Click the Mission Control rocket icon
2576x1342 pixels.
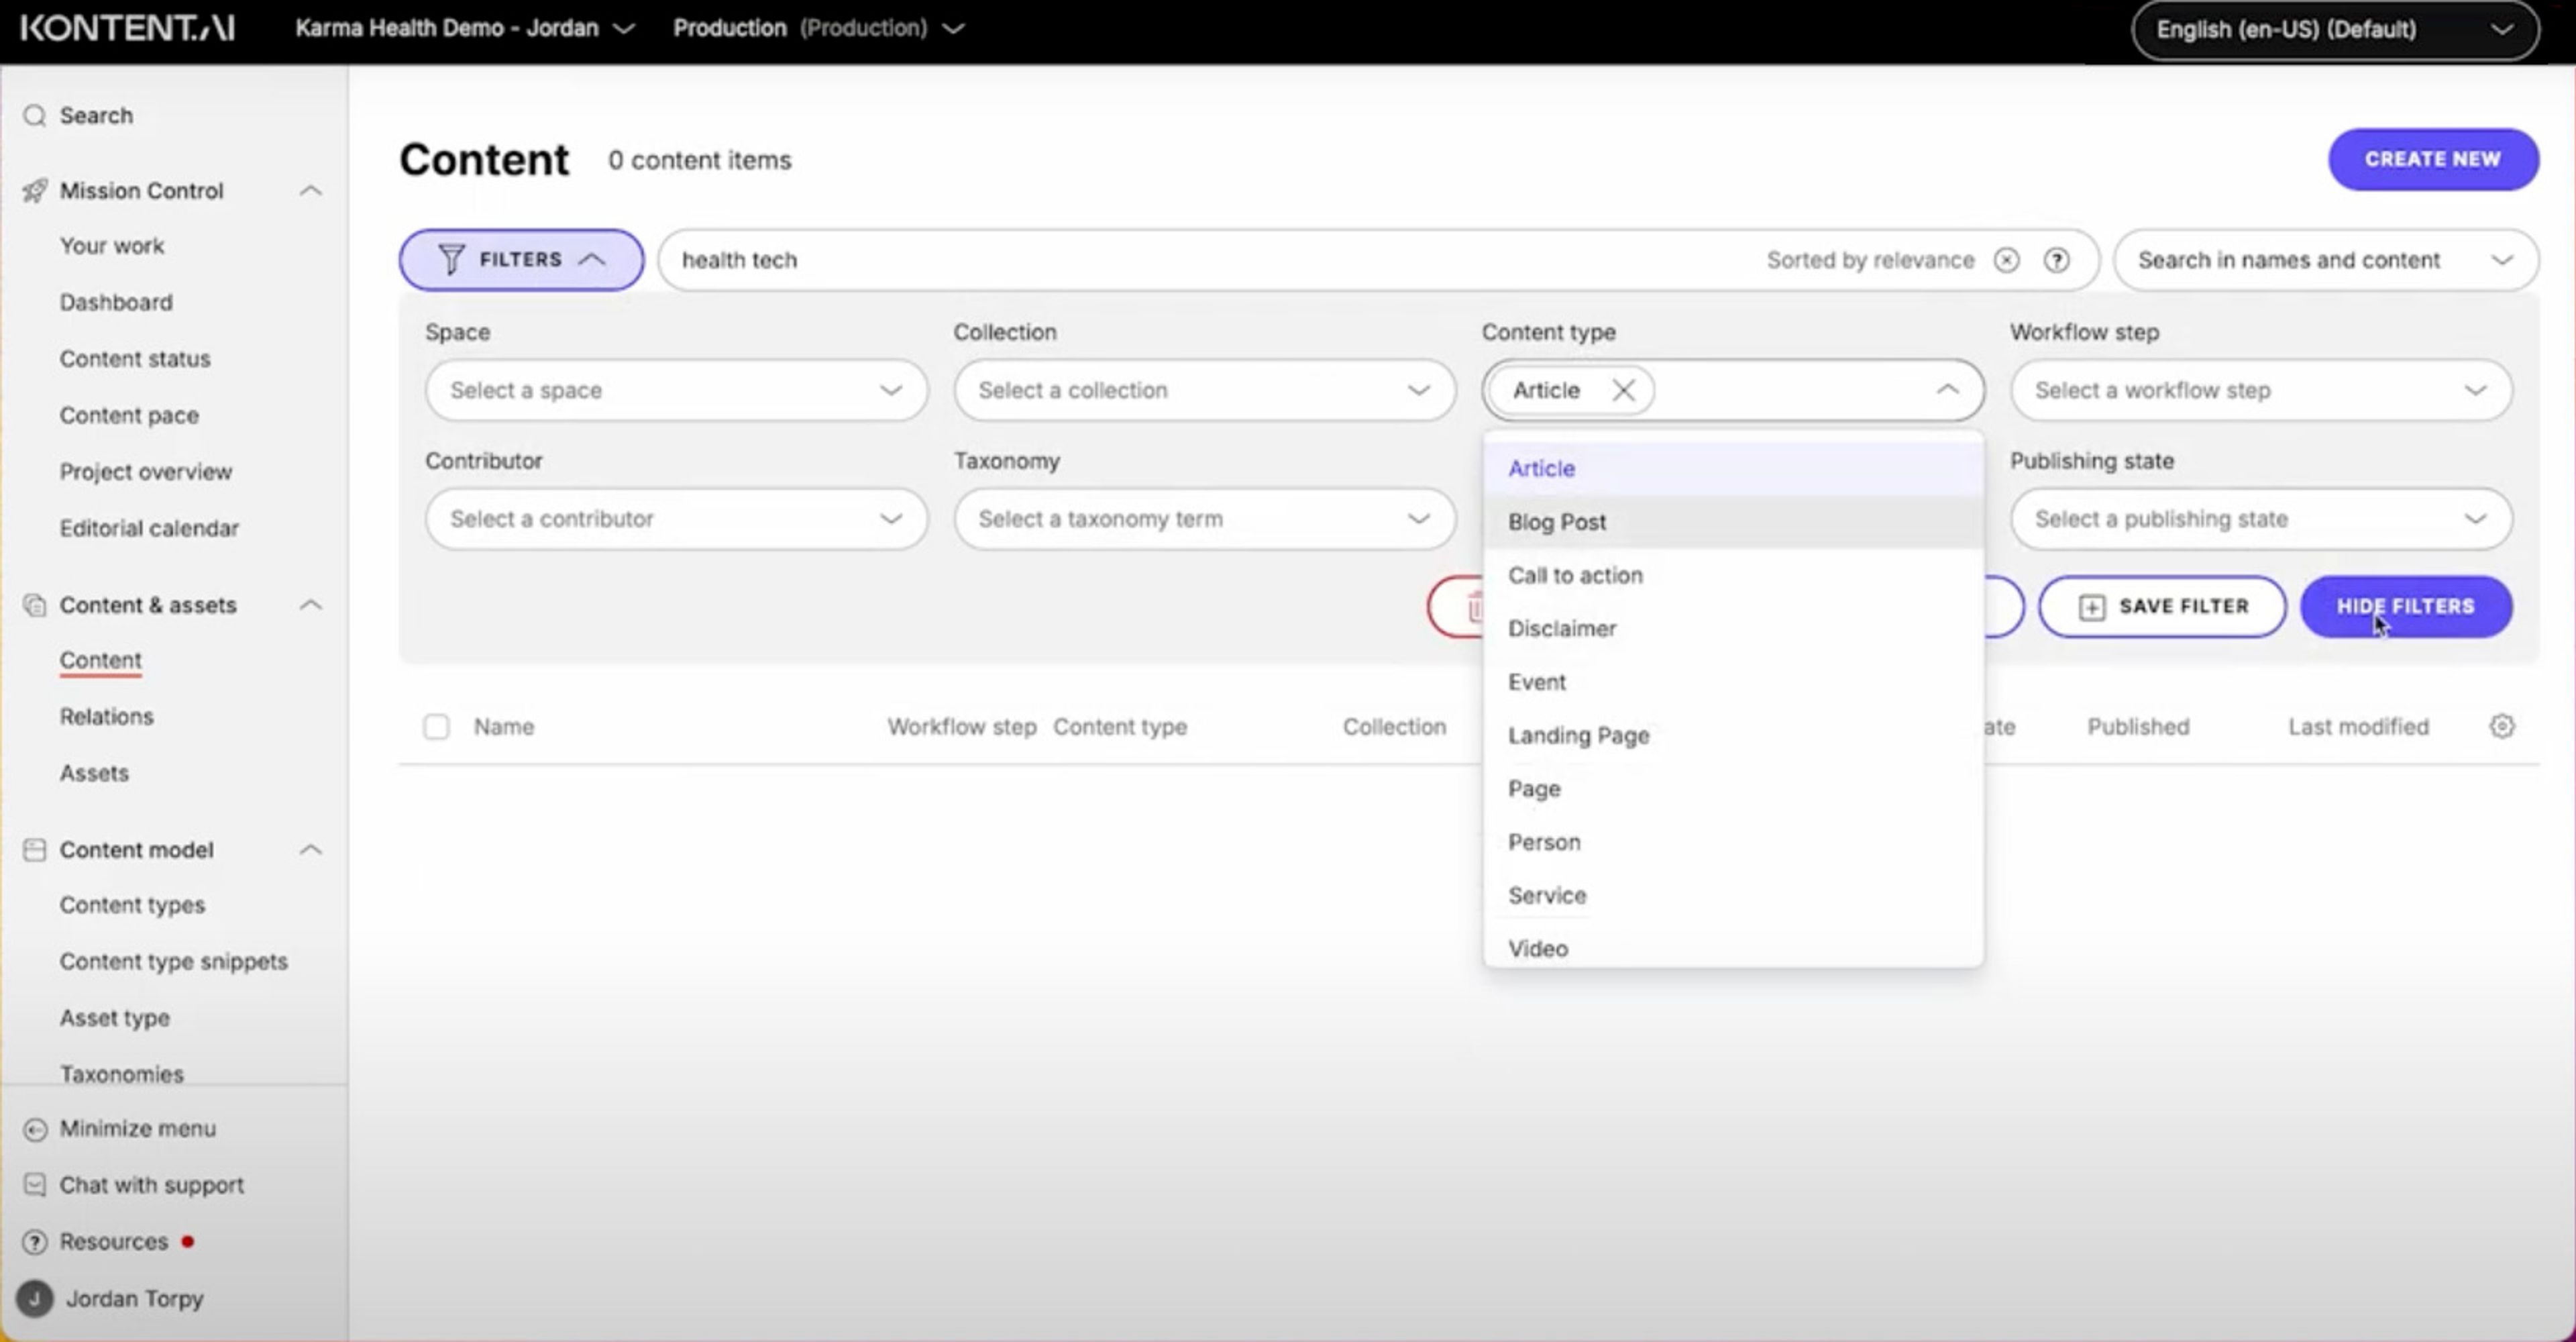[x=35, y=191]
